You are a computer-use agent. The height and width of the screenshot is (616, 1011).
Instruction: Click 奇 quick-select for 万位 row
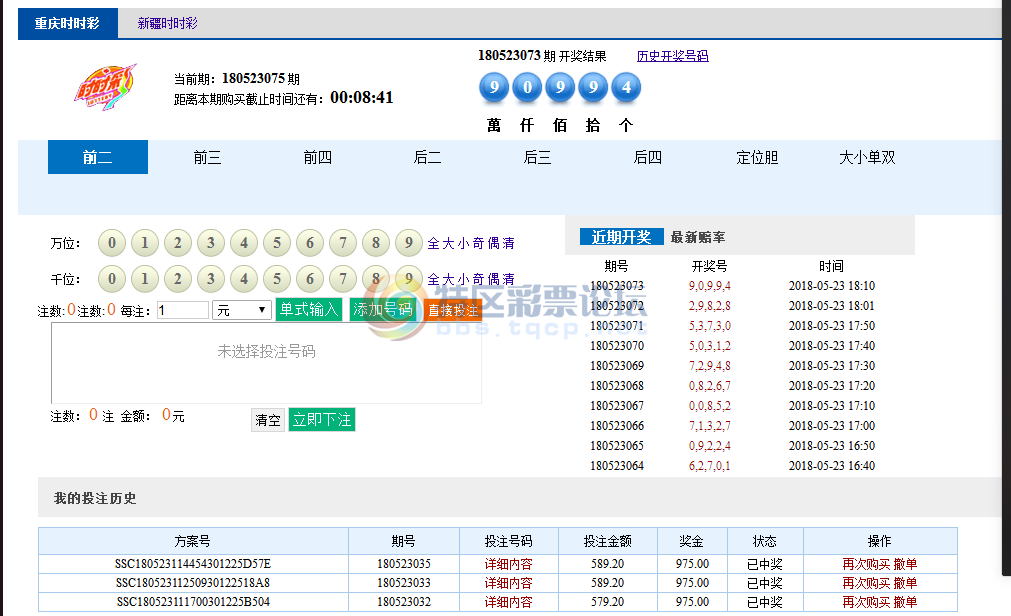coord(478,243)
